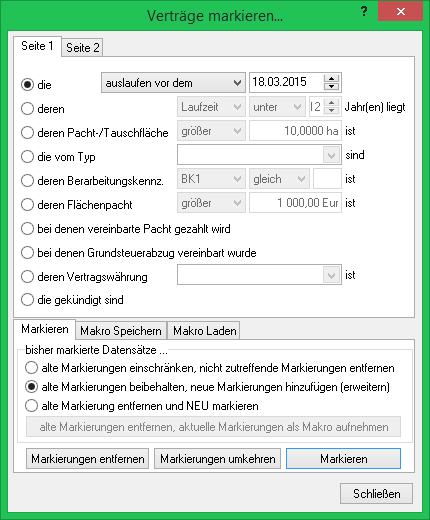Image resolution: width=430 pixels, height=520 pixels.
Task: Click the Berarbeitungskennz. value field
Action: point(327,179)
